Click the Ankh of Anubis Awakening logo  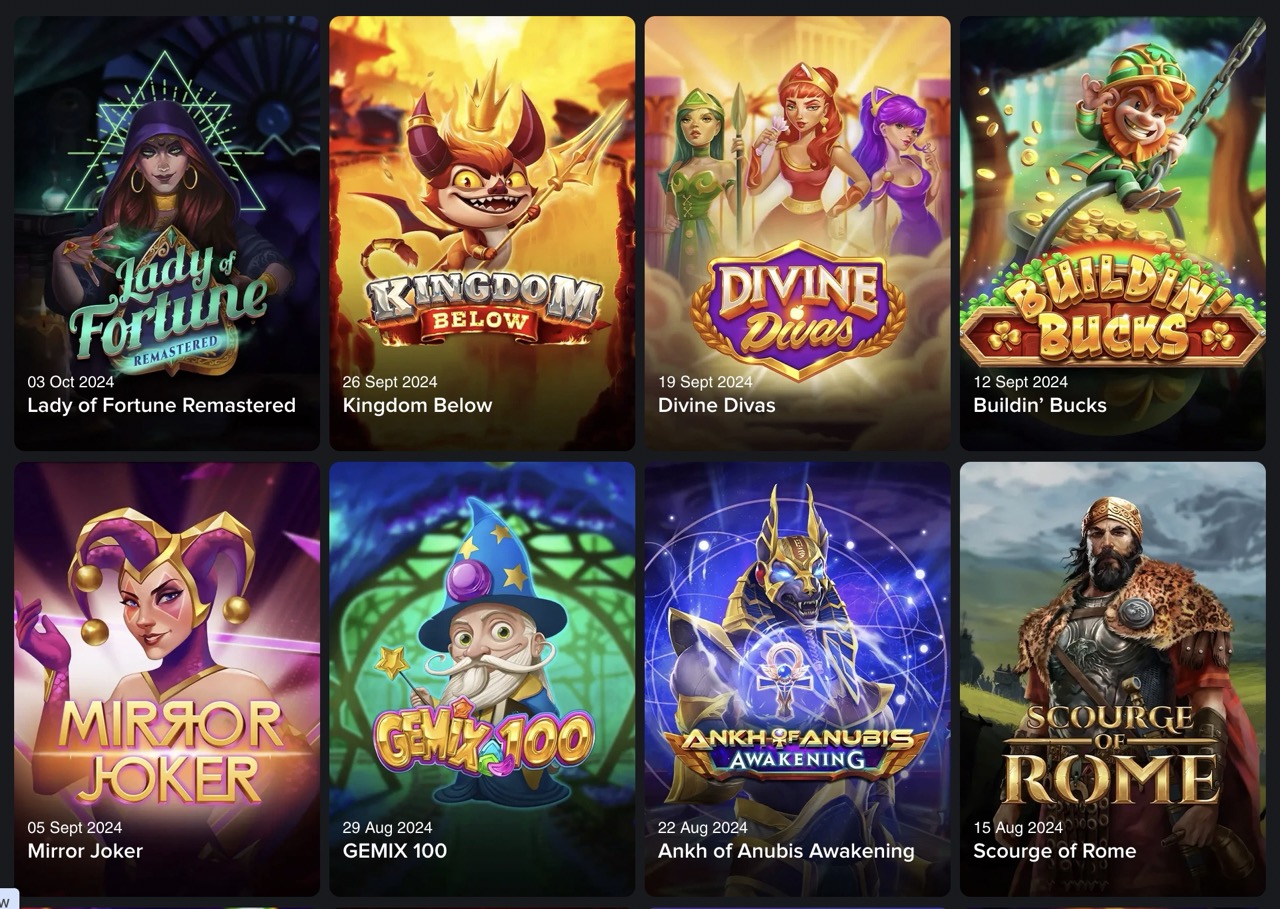click(x=798, y=746)
